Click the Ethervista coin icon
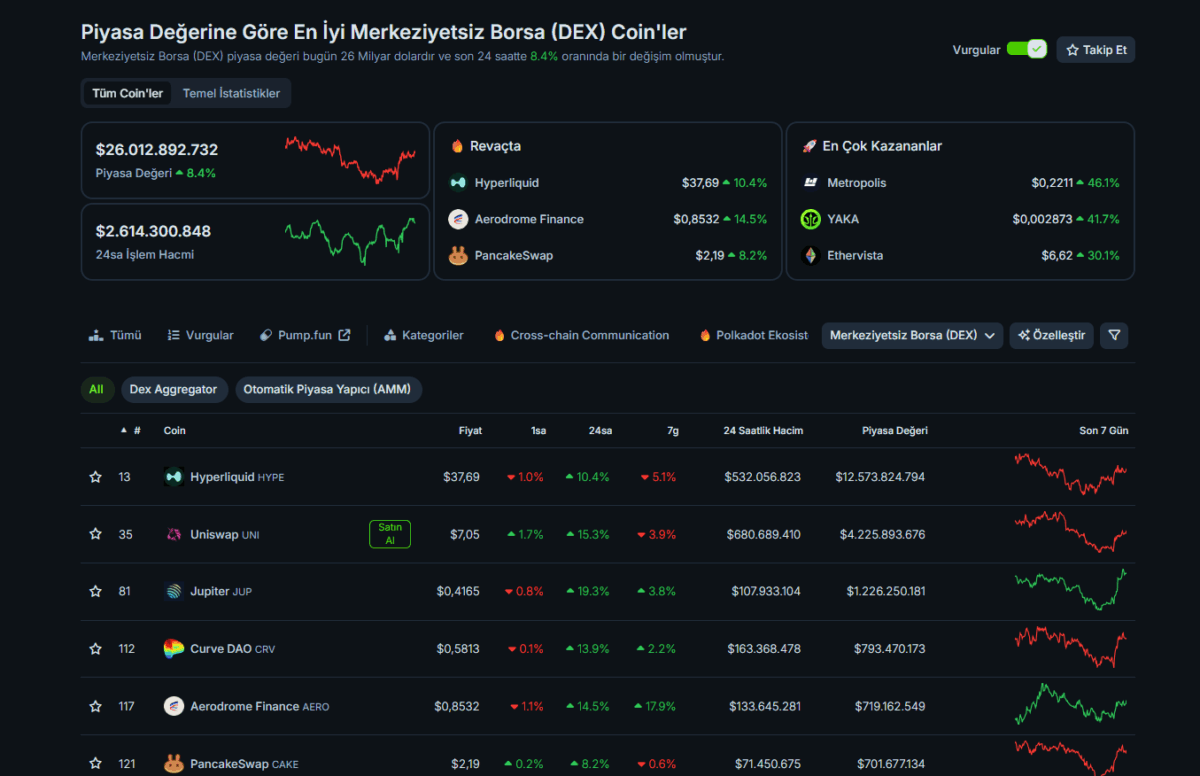This screenshot has height=776, width=1200. [x=810, y=255]
